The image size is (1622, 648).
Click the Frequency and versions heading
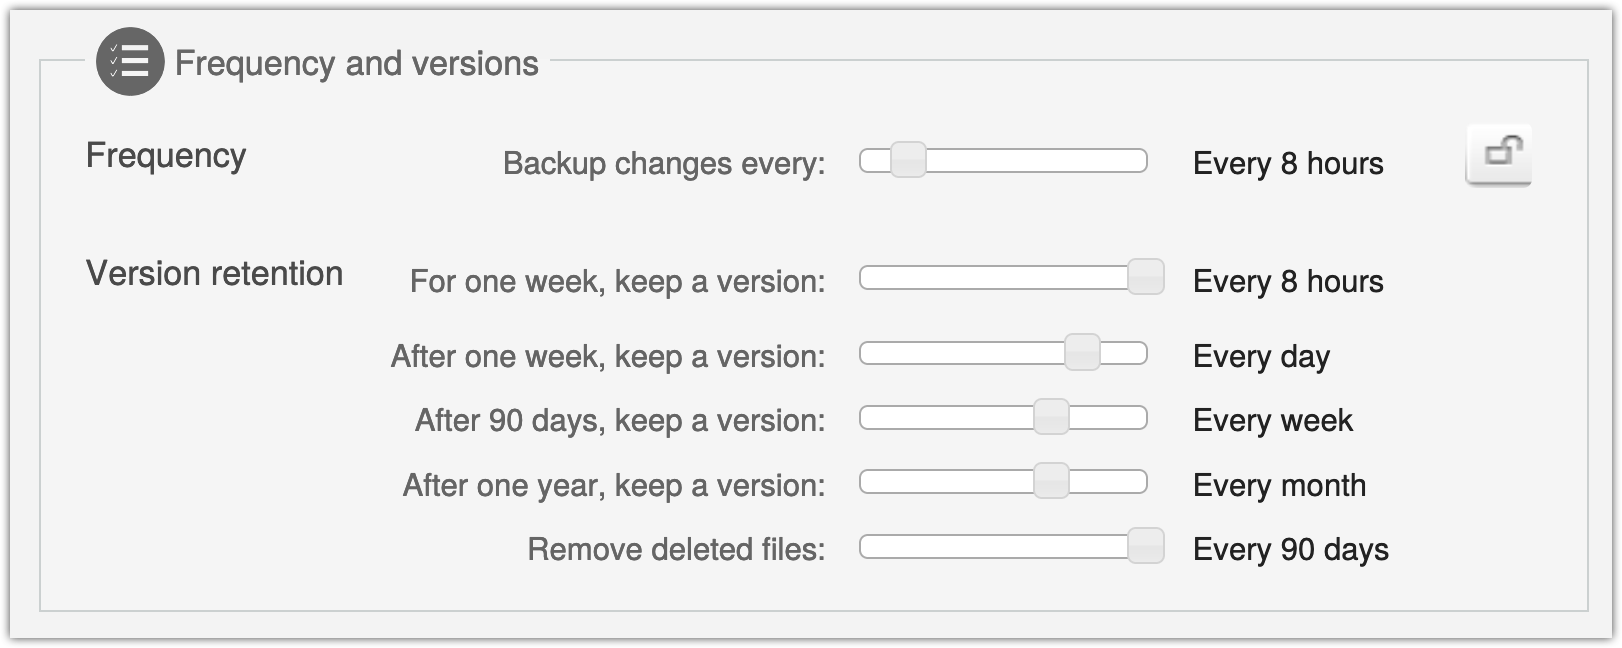(357, 63)
